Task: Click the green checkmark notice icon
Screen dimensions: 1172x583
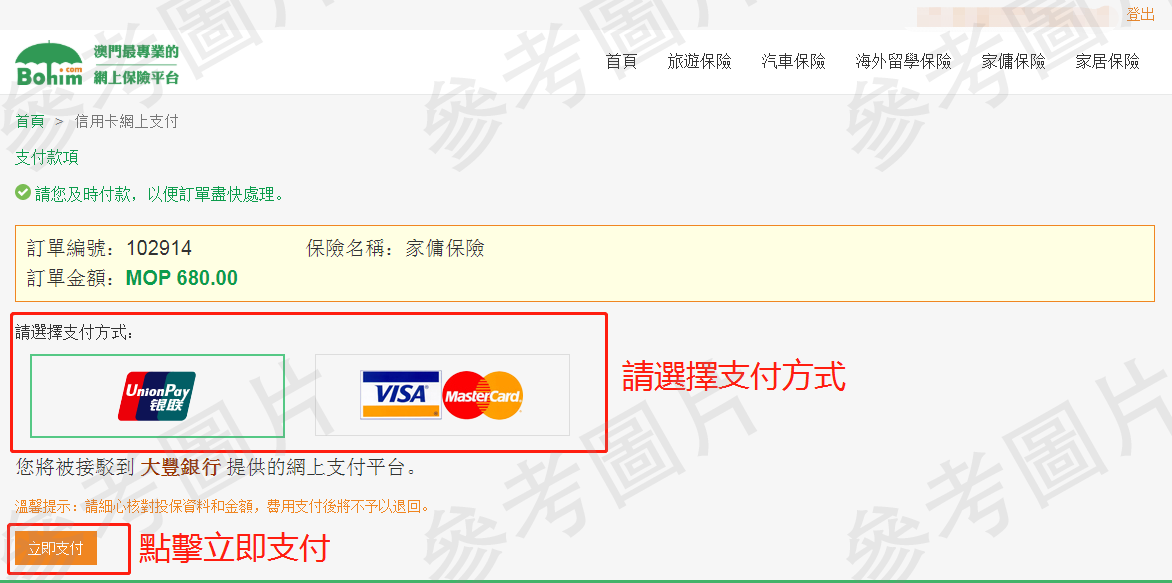Action: pyautogui.click(x=22, y=193)
